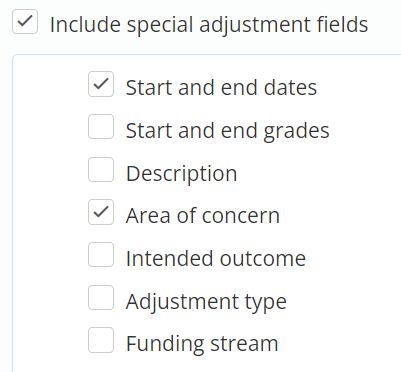This screenshot has height=372, width=401.
Task: Tick the Description checkbox
Action: [101, 169]
